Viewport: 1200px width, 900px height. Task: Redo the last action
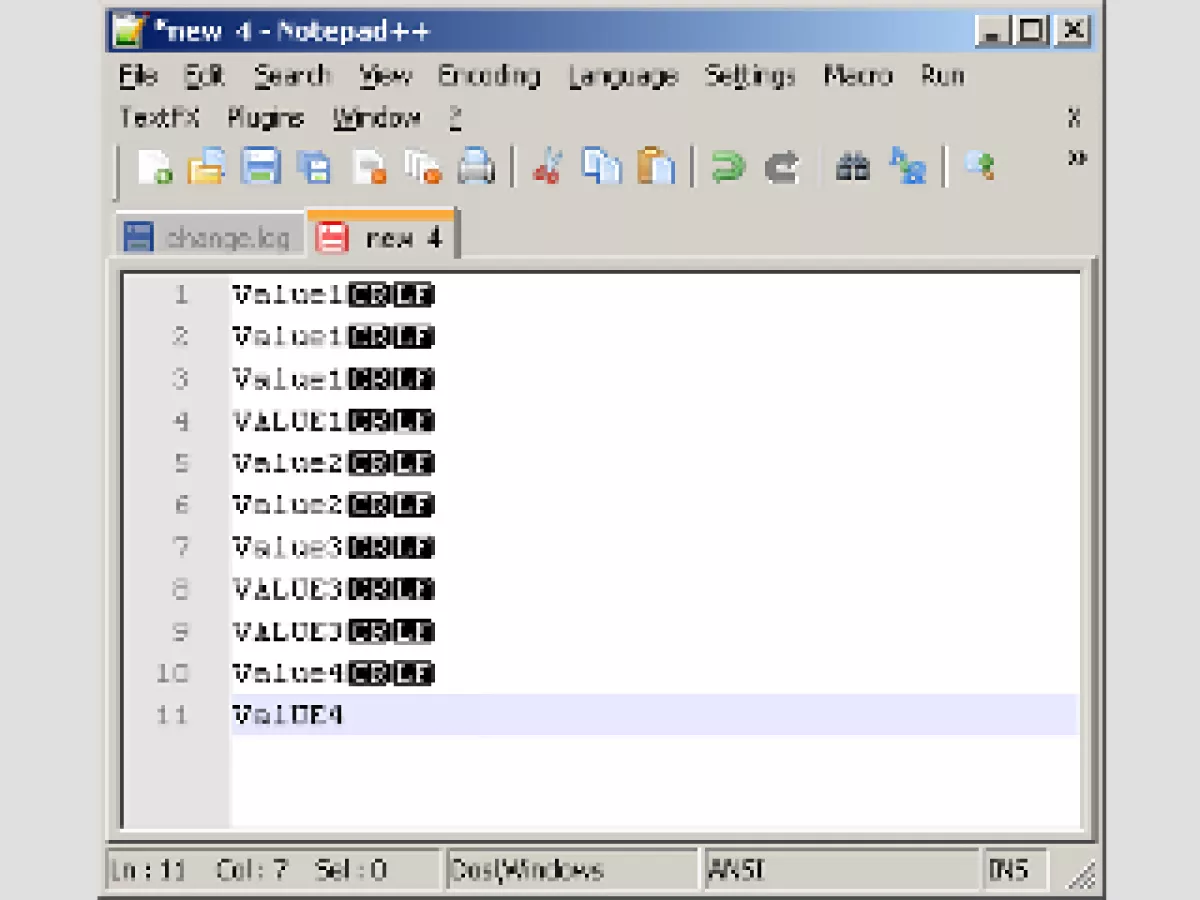click(x=782, y=167)
